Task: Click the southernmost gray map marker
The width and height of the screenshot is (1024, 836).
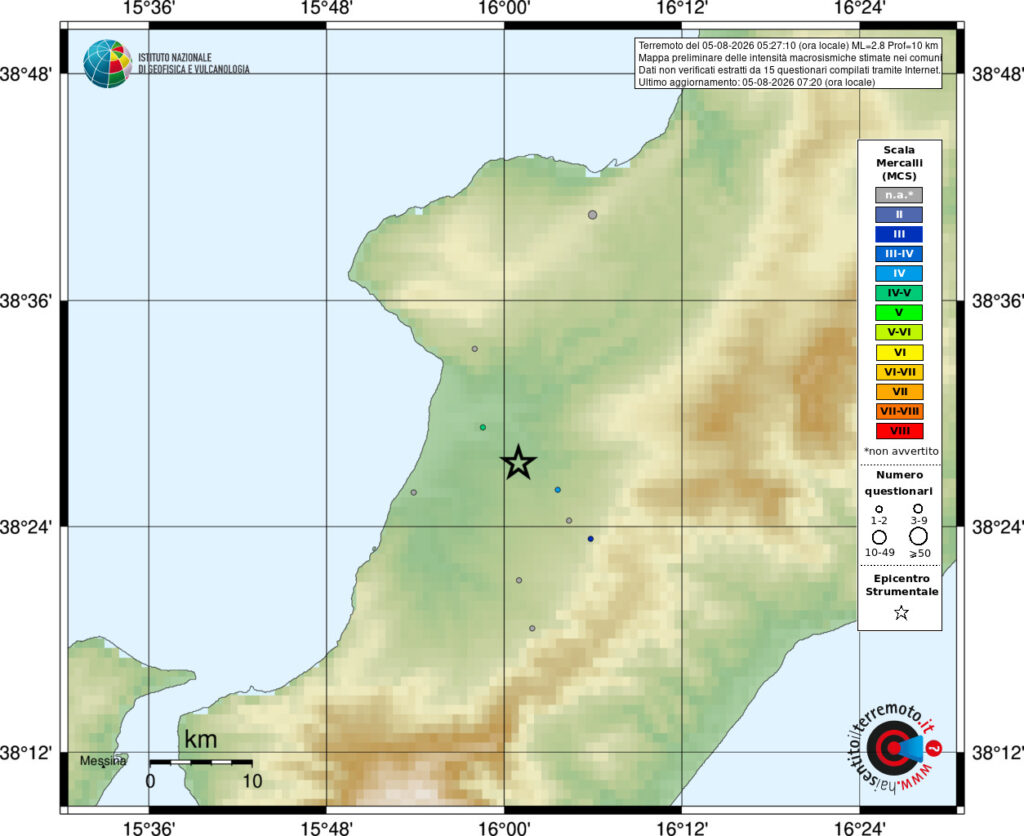Action: pyautogui.click(x=532, y=628)
